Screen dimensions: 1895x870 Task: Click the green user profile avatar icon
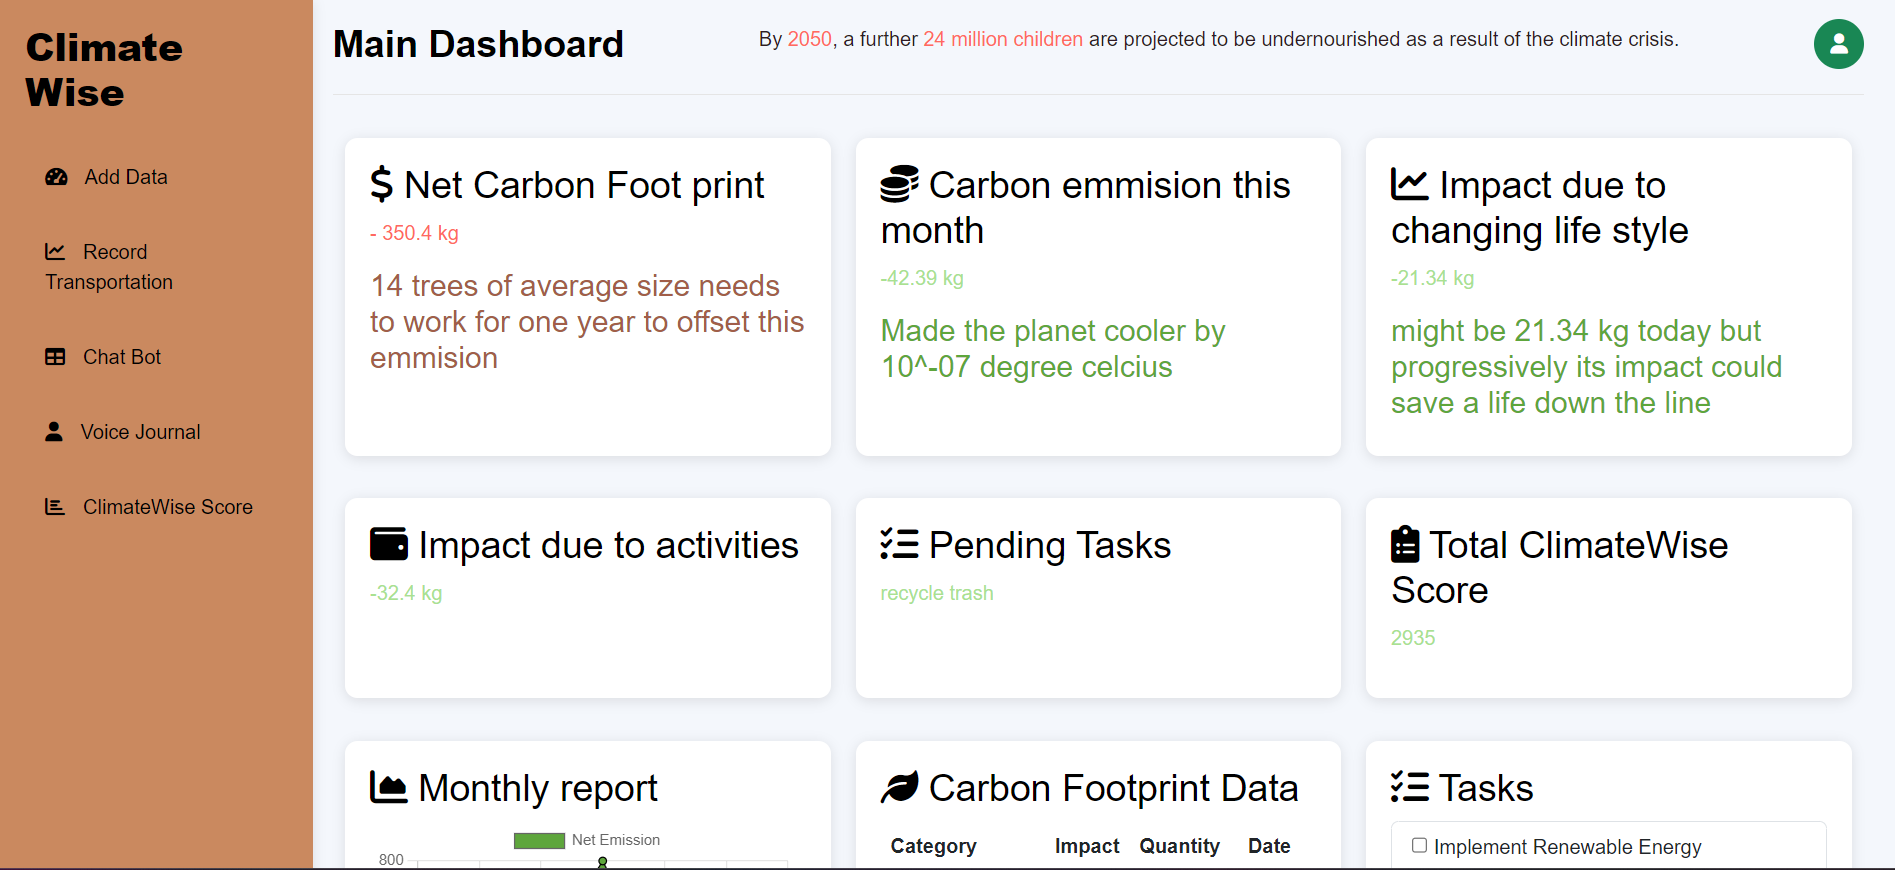click(1838, 44)
